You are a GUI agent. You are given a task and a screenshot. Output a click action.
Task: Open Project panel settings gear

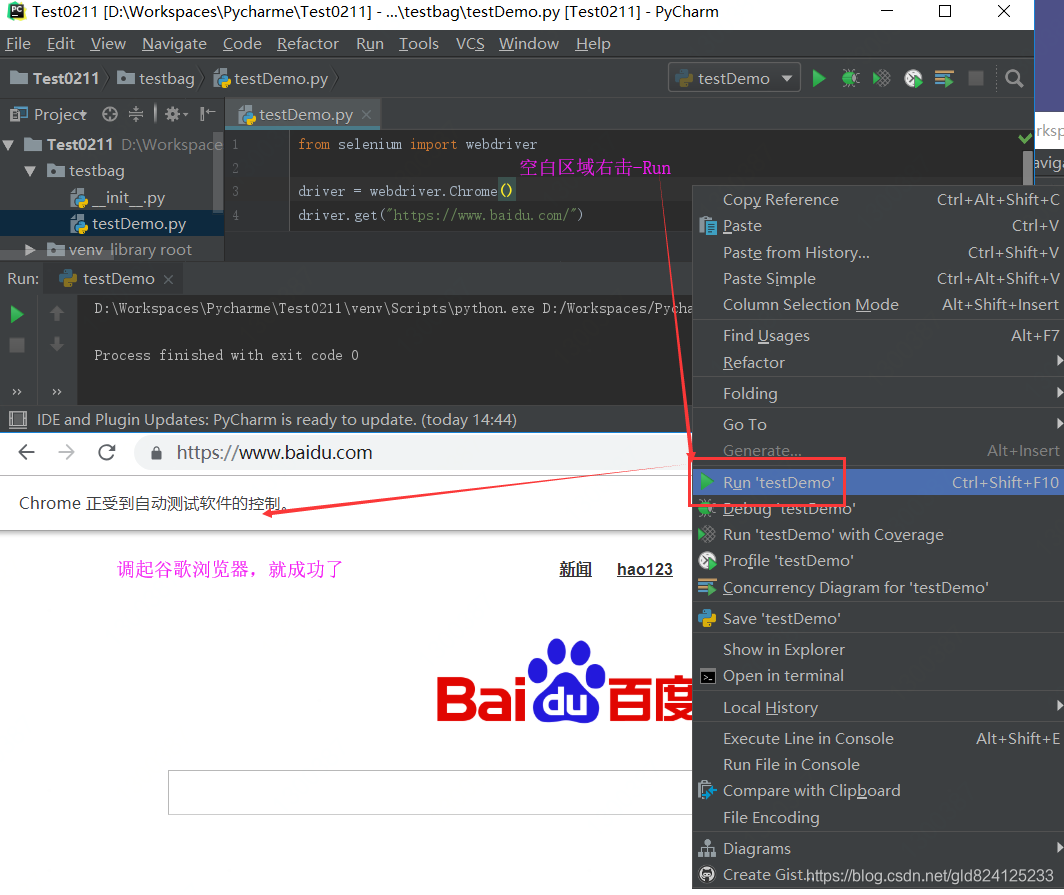pos(176,114)
